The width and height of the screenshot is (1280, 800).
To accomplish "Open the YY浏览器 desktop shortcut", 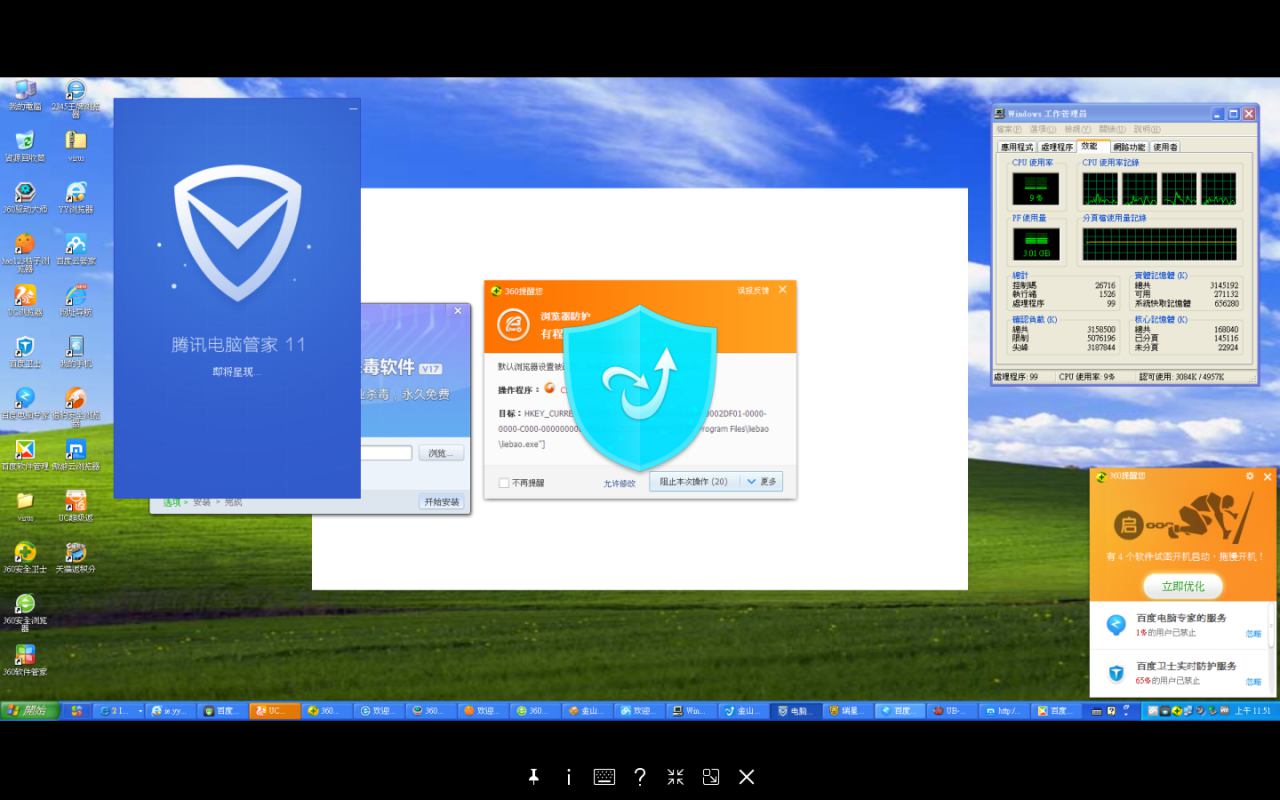I will tap(75, 198).
